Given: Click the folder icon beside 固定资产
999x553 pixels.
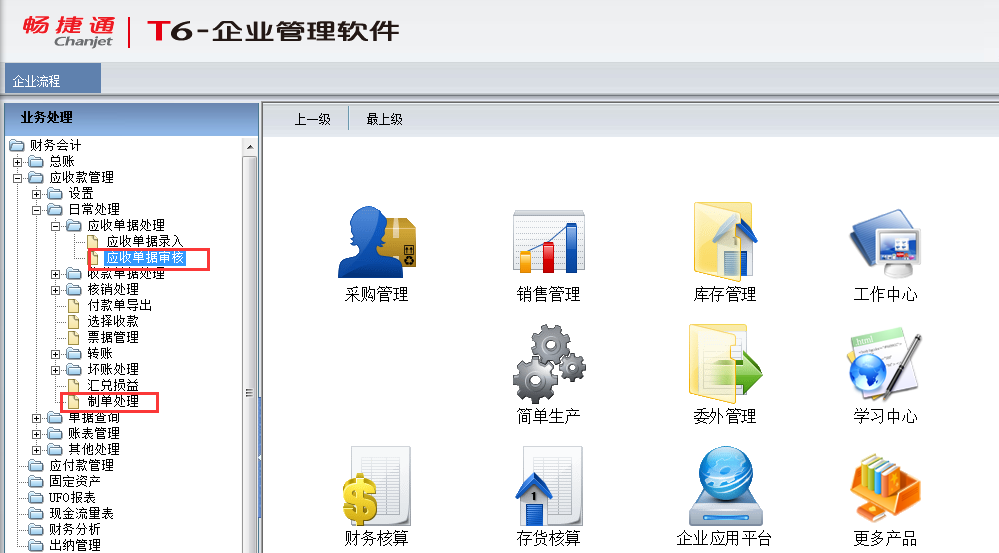Looking at the screenshot, I should 36,481.
